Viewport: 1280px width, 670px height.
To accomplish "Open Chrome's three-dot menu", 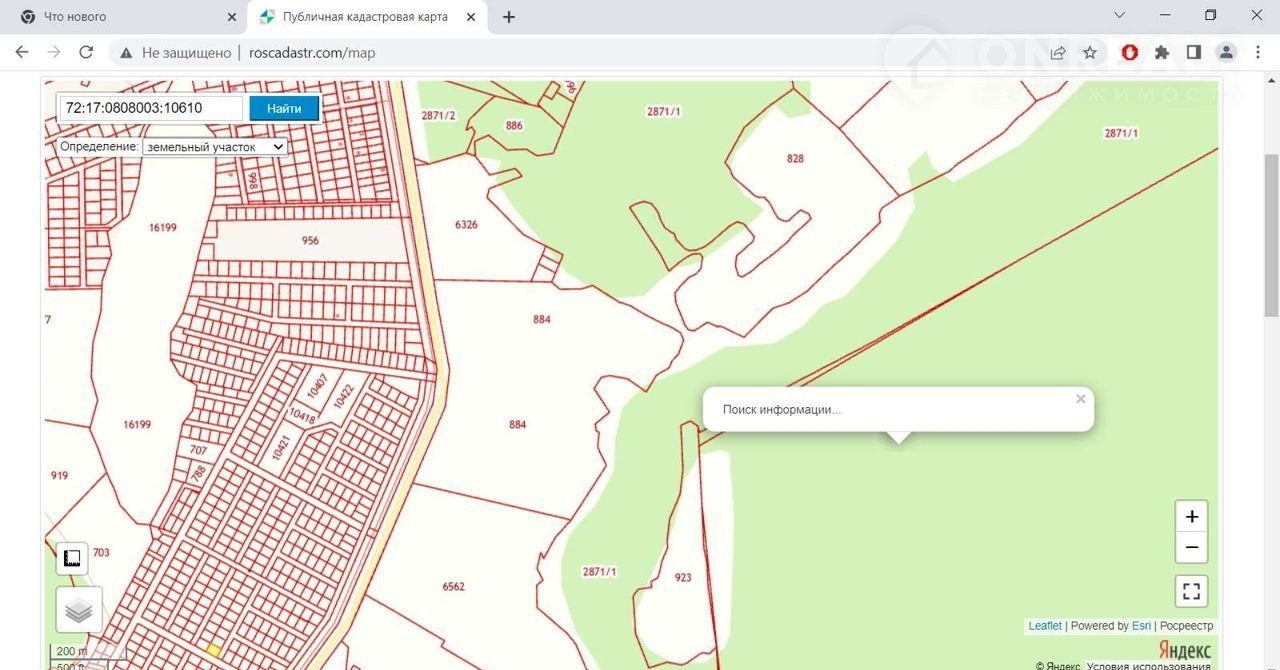I will click(x=1257, y=52).
